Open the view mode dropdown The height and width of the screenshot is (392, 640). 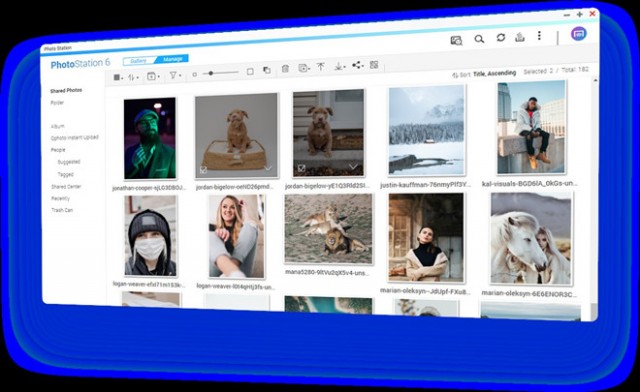click(118, 77)
